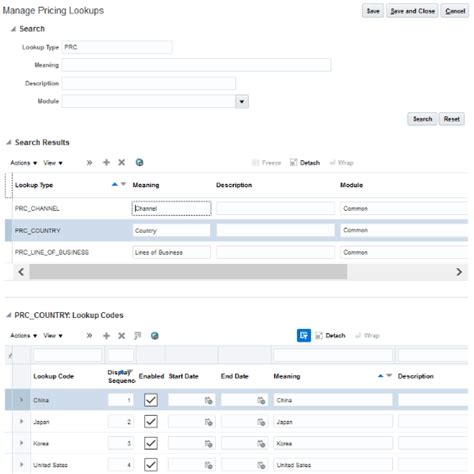Collapse the Search section
This screenshot has height=474, width=474.
pyautogui.click(x=13, y=29)
